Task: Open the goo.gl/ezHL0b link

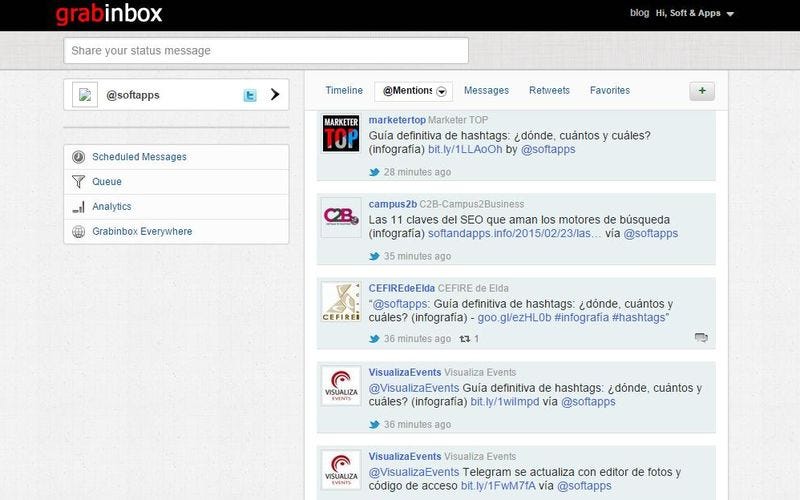Action: (x=514, y=318)
